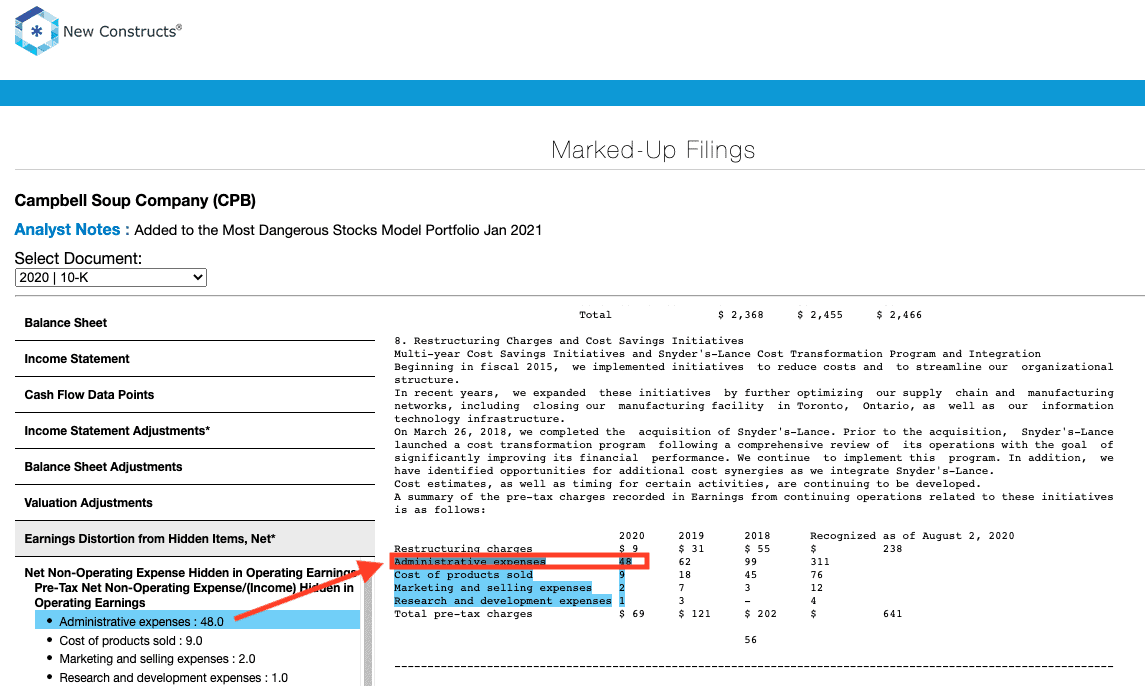Click the Recognized as of August 2, 2020 header
This screenshot has height=686, width=1145.
[x=912, y=536]
